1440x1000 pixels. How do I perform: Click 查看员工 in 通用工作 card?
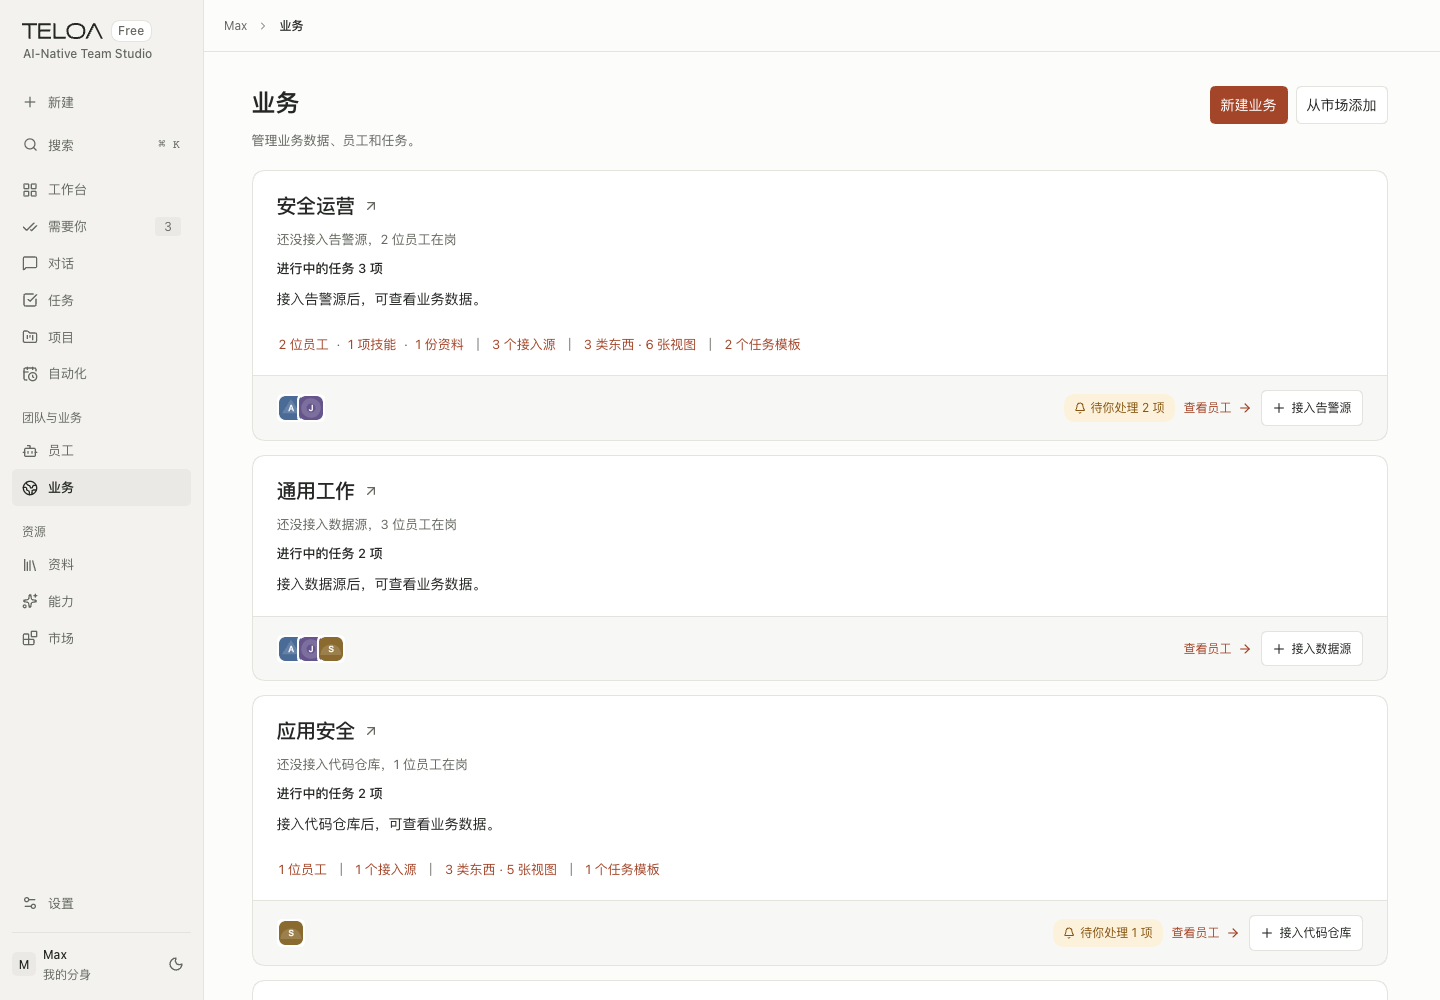[1217, 649]
